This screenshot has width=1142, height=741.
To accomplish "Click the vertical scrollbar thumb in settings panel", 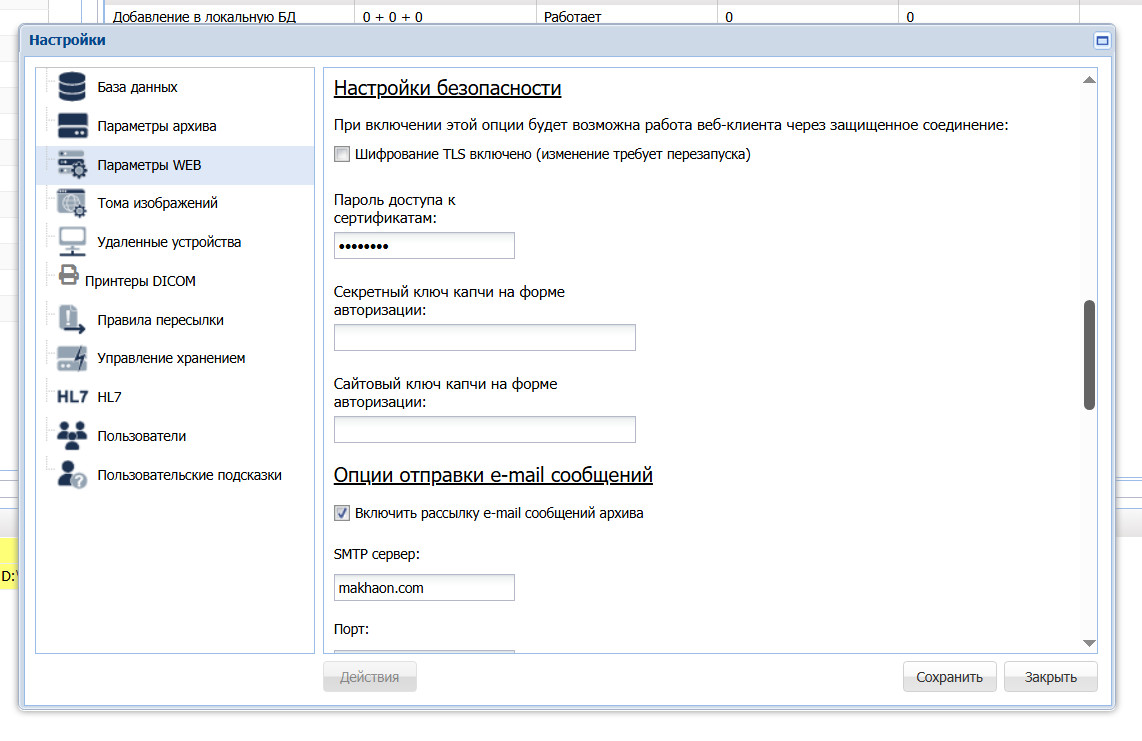I will [x=1090, y=355].
